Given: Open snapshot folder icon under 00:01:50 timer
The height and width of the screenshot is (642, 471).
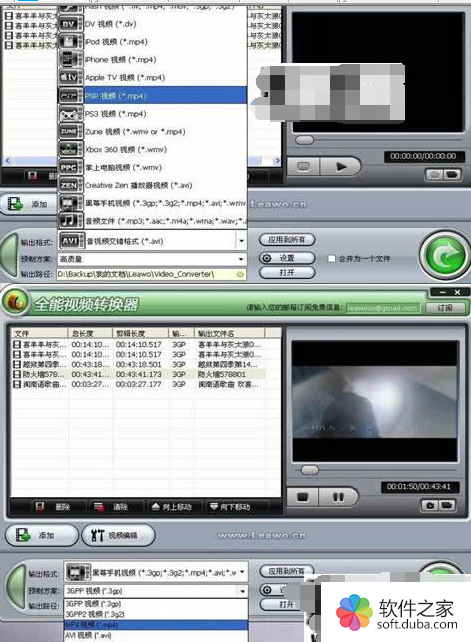Looking at the screenshot, I should pos(447,505).
